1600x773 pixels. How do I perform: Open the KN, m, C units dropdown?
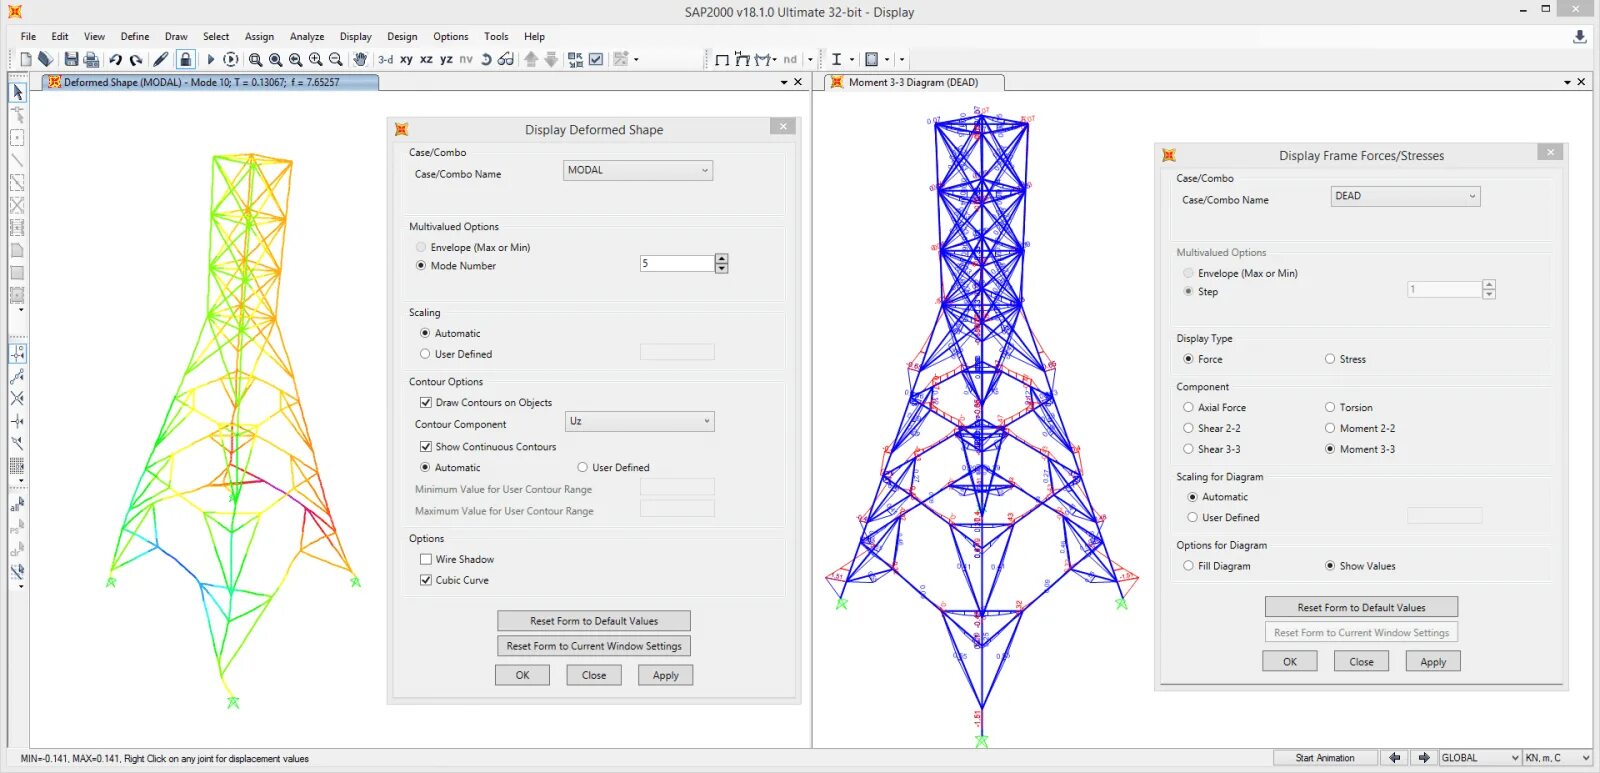pos(1558,758)
